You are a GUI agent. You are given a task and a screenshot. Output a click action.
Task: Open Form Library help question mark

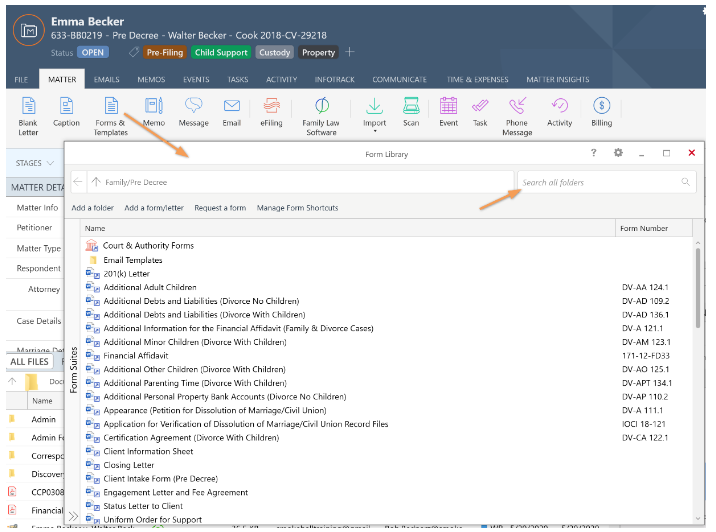coord(594,153)
